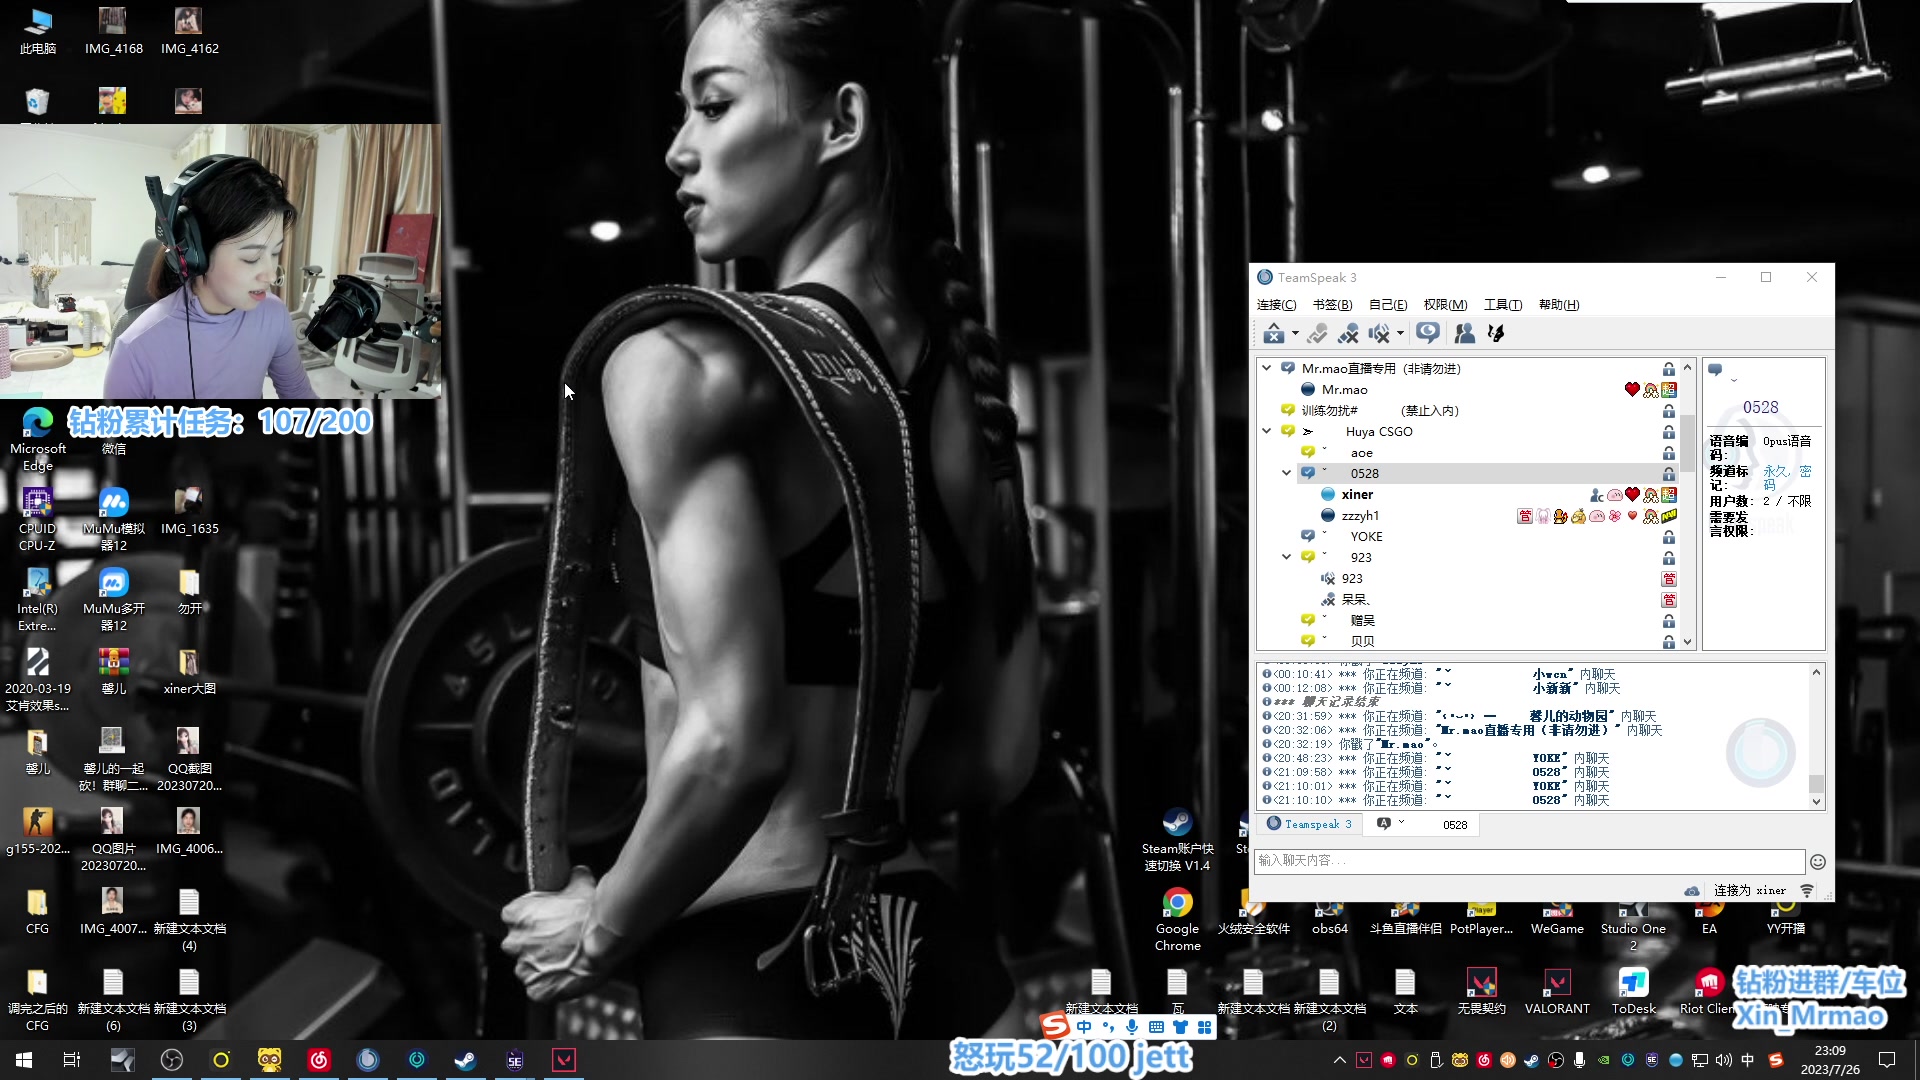Open the xiner大图 folder on the desktop

click(x=189, y=671)
